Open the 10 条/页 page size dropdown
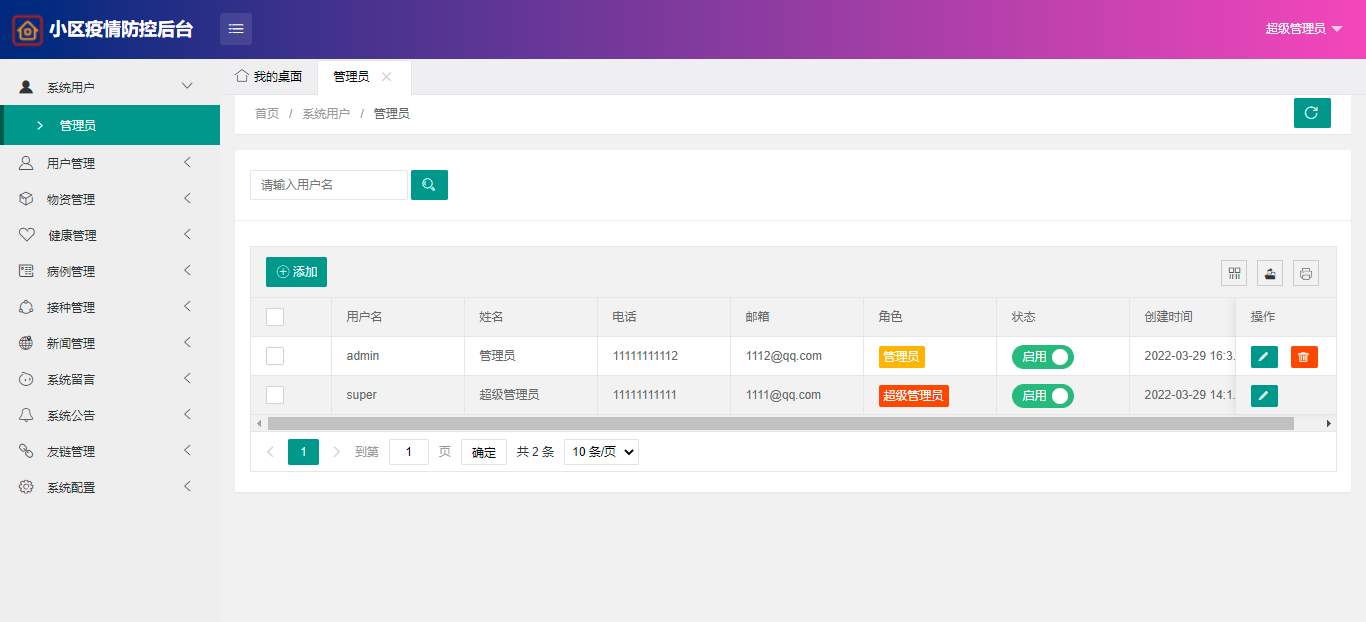The image size is (1366, 622). (x=601, y=452)
